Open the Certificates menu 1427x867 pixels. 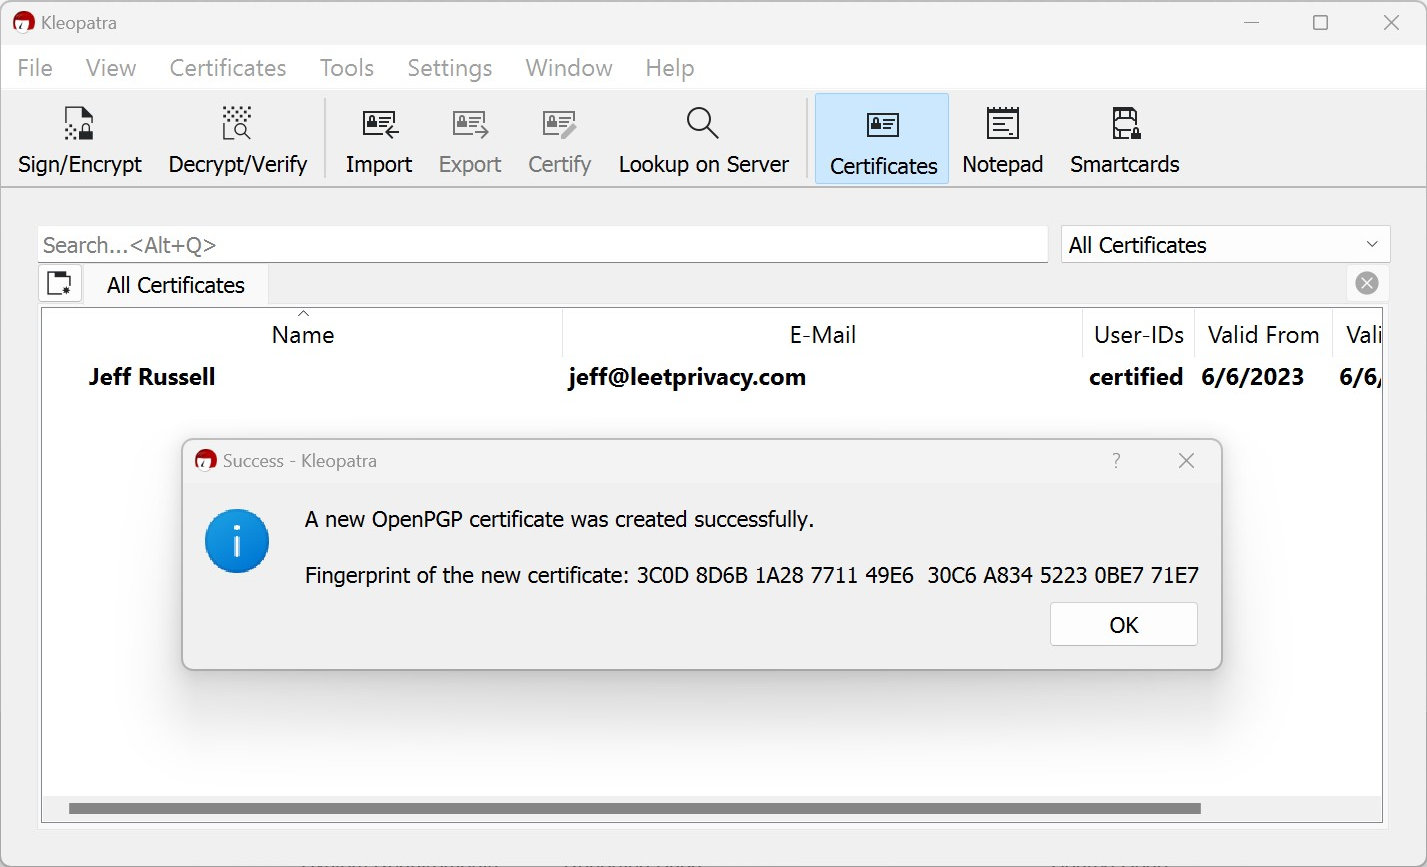[x=227, y=68]
